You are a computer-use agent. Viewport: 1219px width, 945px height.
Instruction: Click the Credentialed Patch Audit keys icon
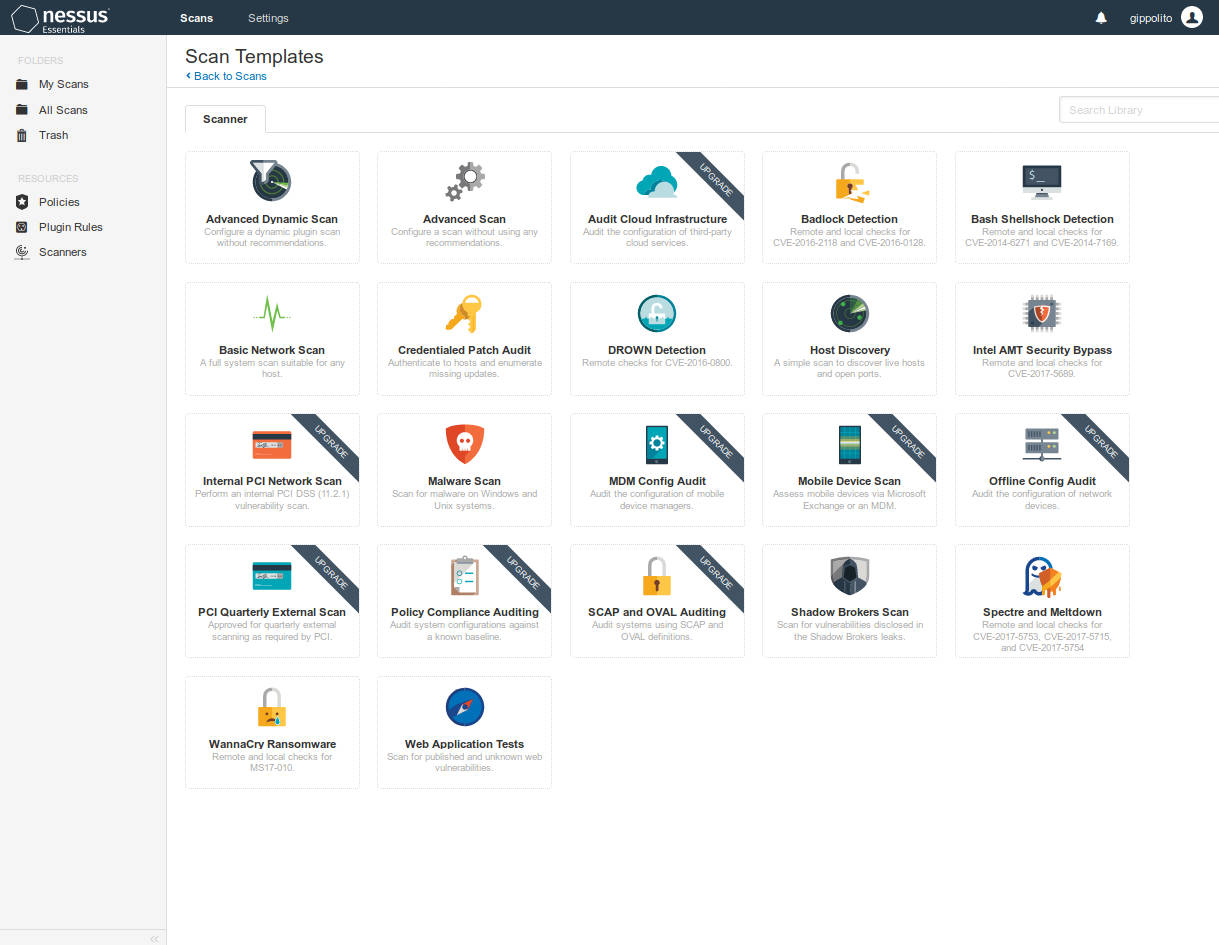pos(464,313)
